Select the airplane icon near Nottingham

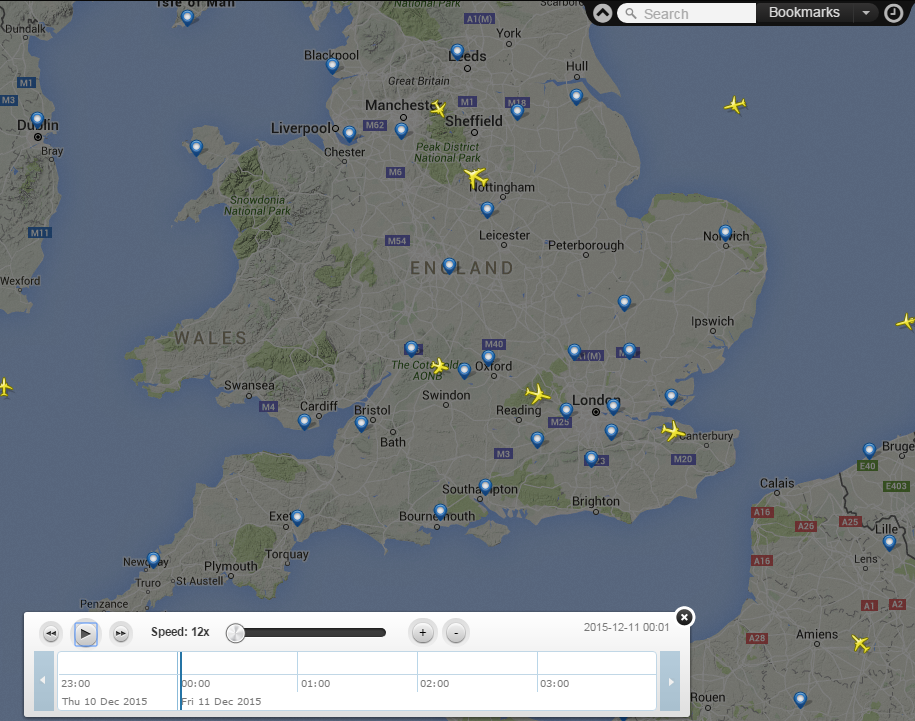pyautogui.click(x=475, y=177)
